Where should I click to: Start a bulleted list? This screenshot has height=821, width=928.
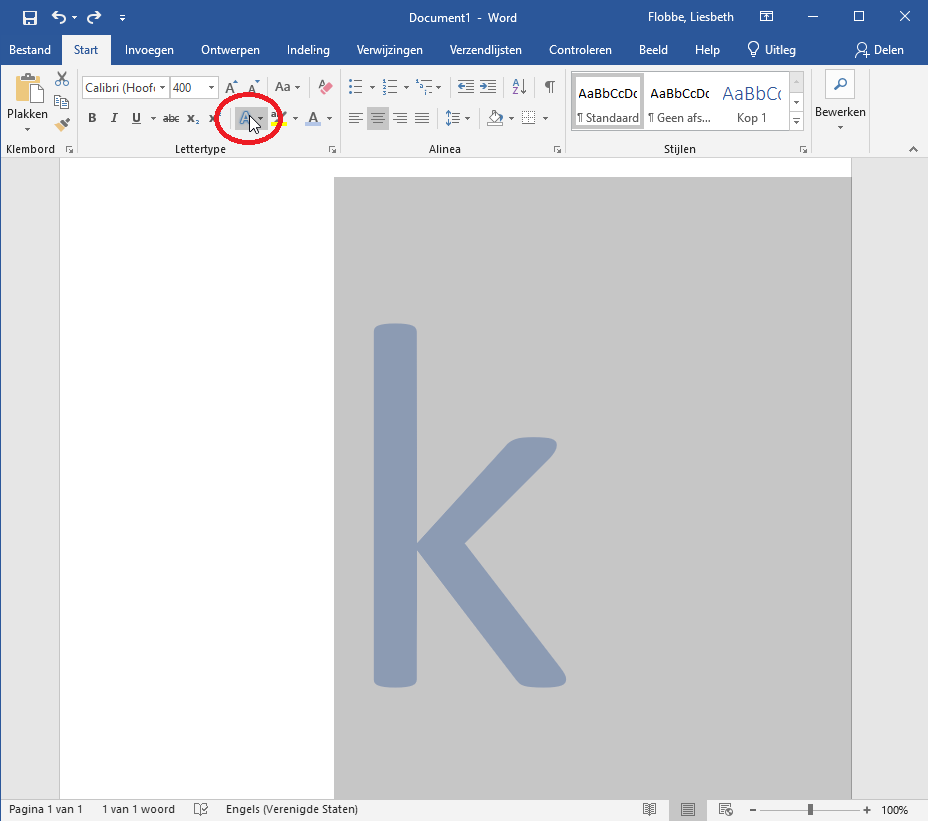(x=356, y=87)
